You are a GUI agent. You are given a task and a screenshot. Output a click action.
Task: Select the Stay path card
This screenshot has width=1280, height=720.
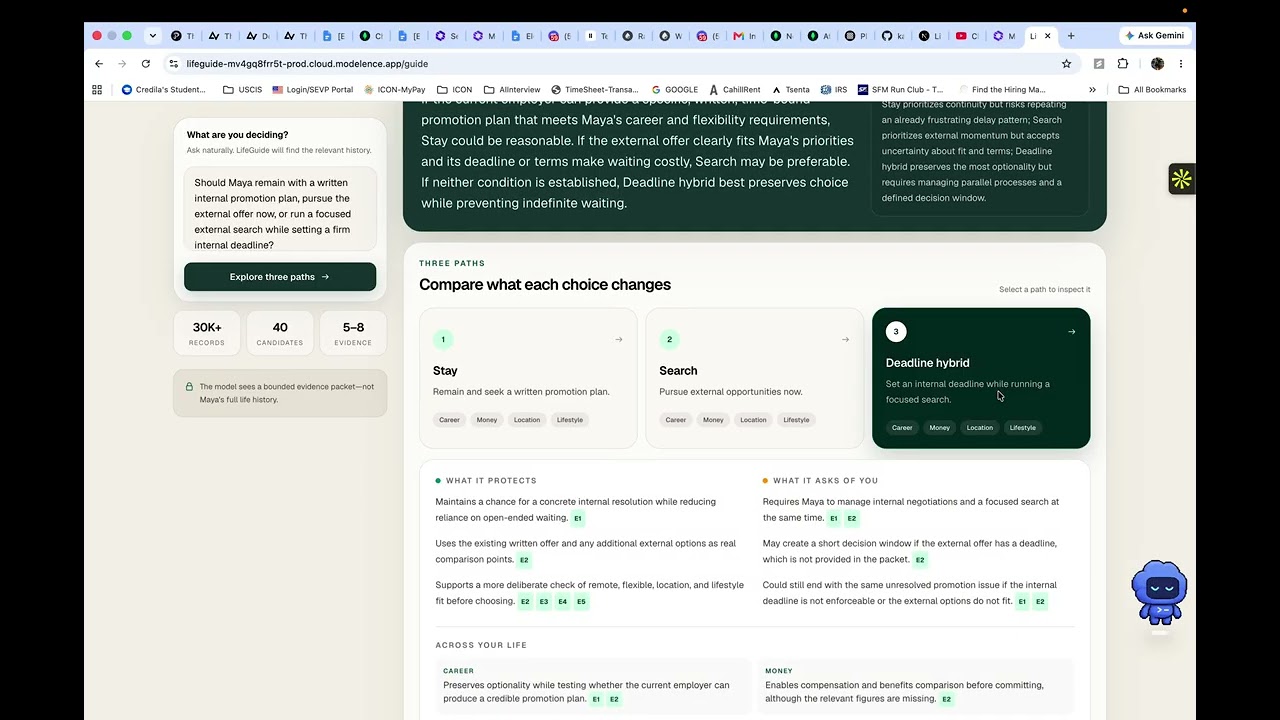tap(528, 378)
